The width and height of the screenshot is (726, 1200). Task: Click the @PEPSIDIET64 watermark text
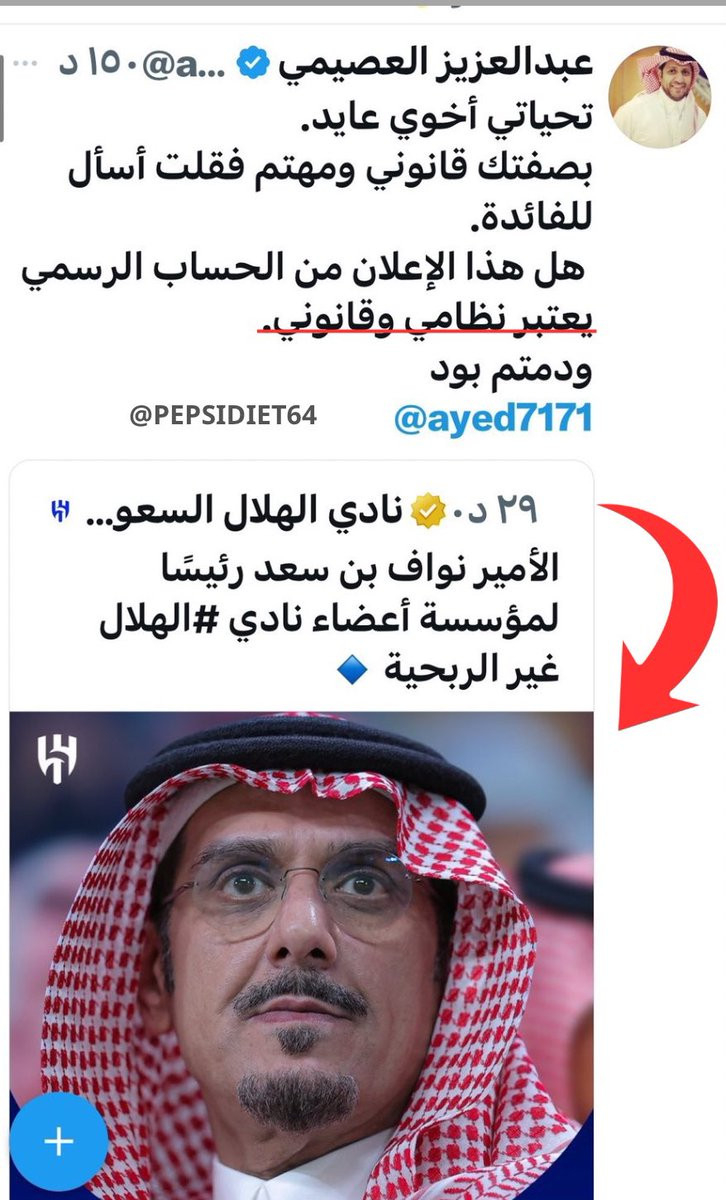[x=223, y=414]
